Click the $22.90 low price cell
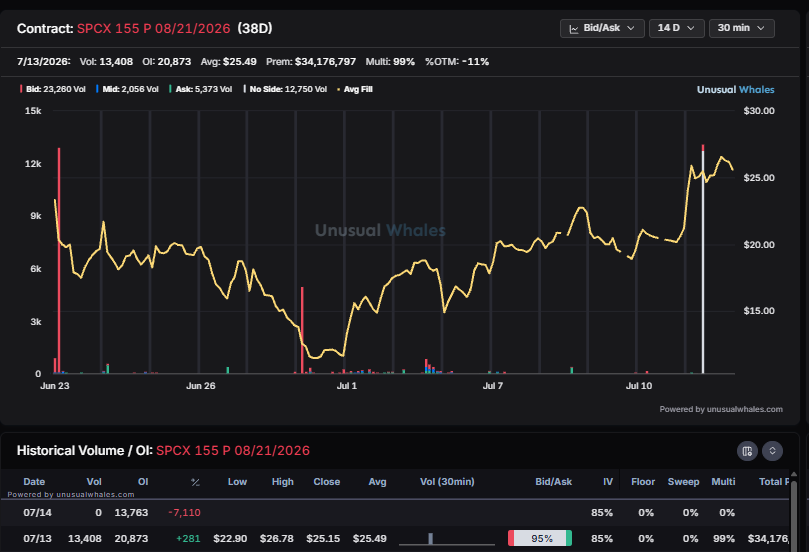Image resolution: width=809 pixels, height=552 pixels. (x=230, y=539)
